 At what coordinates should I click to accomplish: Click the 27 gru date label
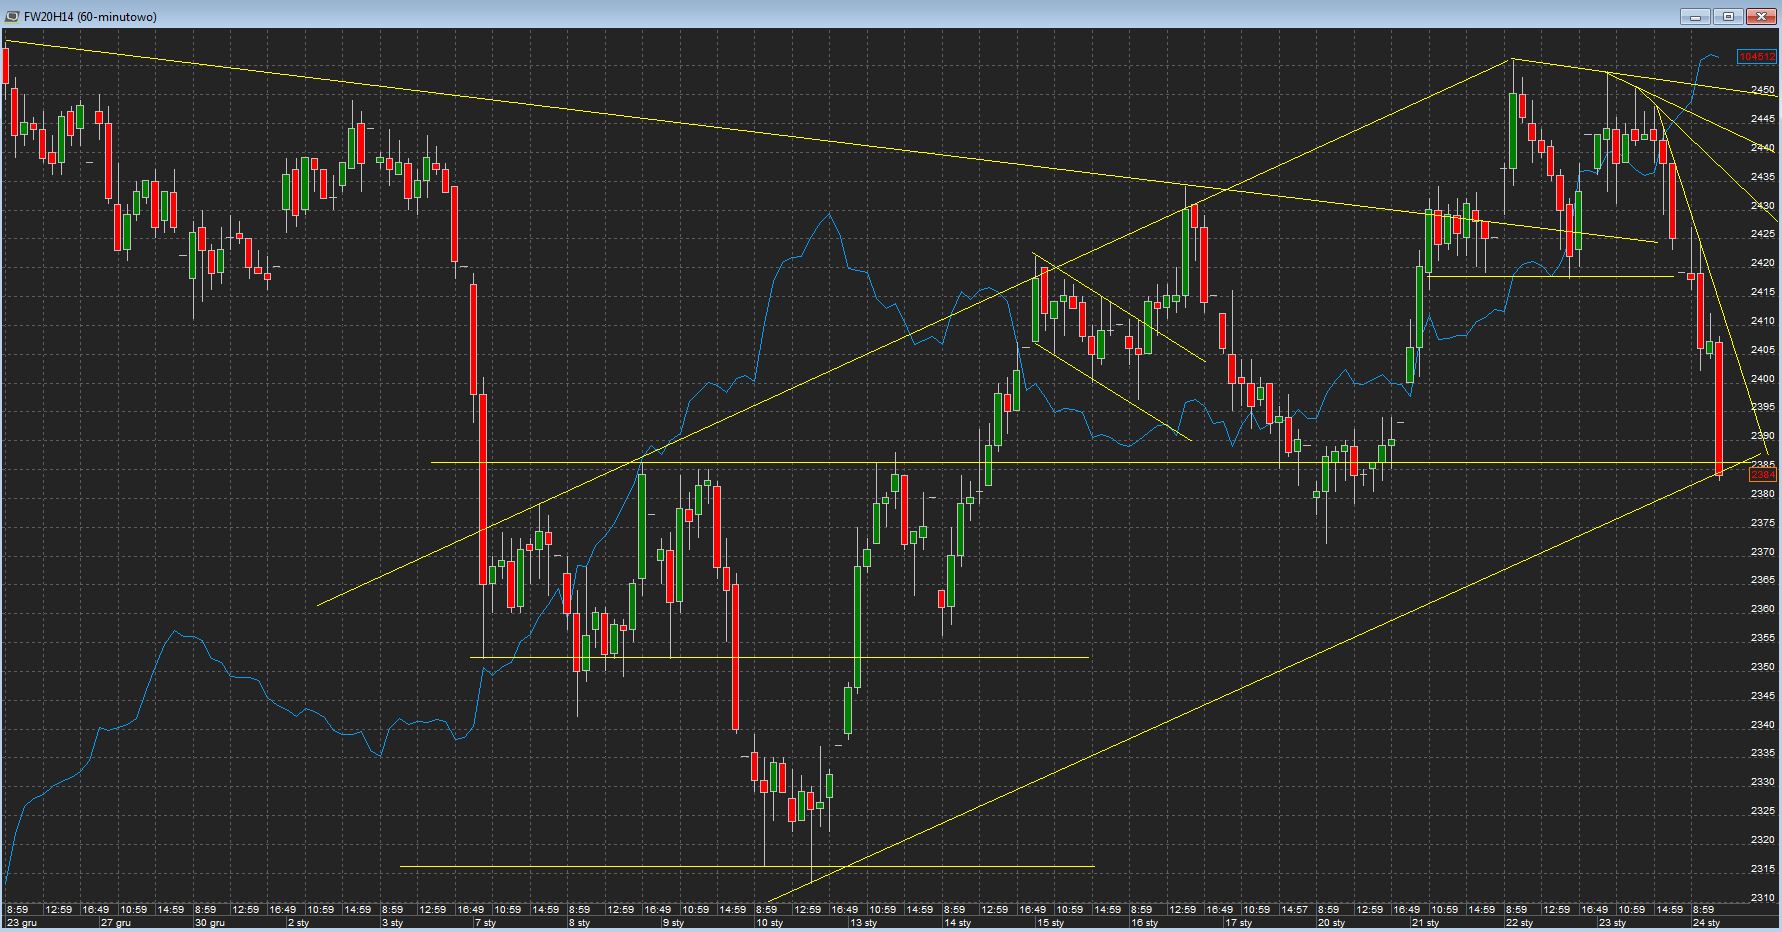[x=116, y=923]
